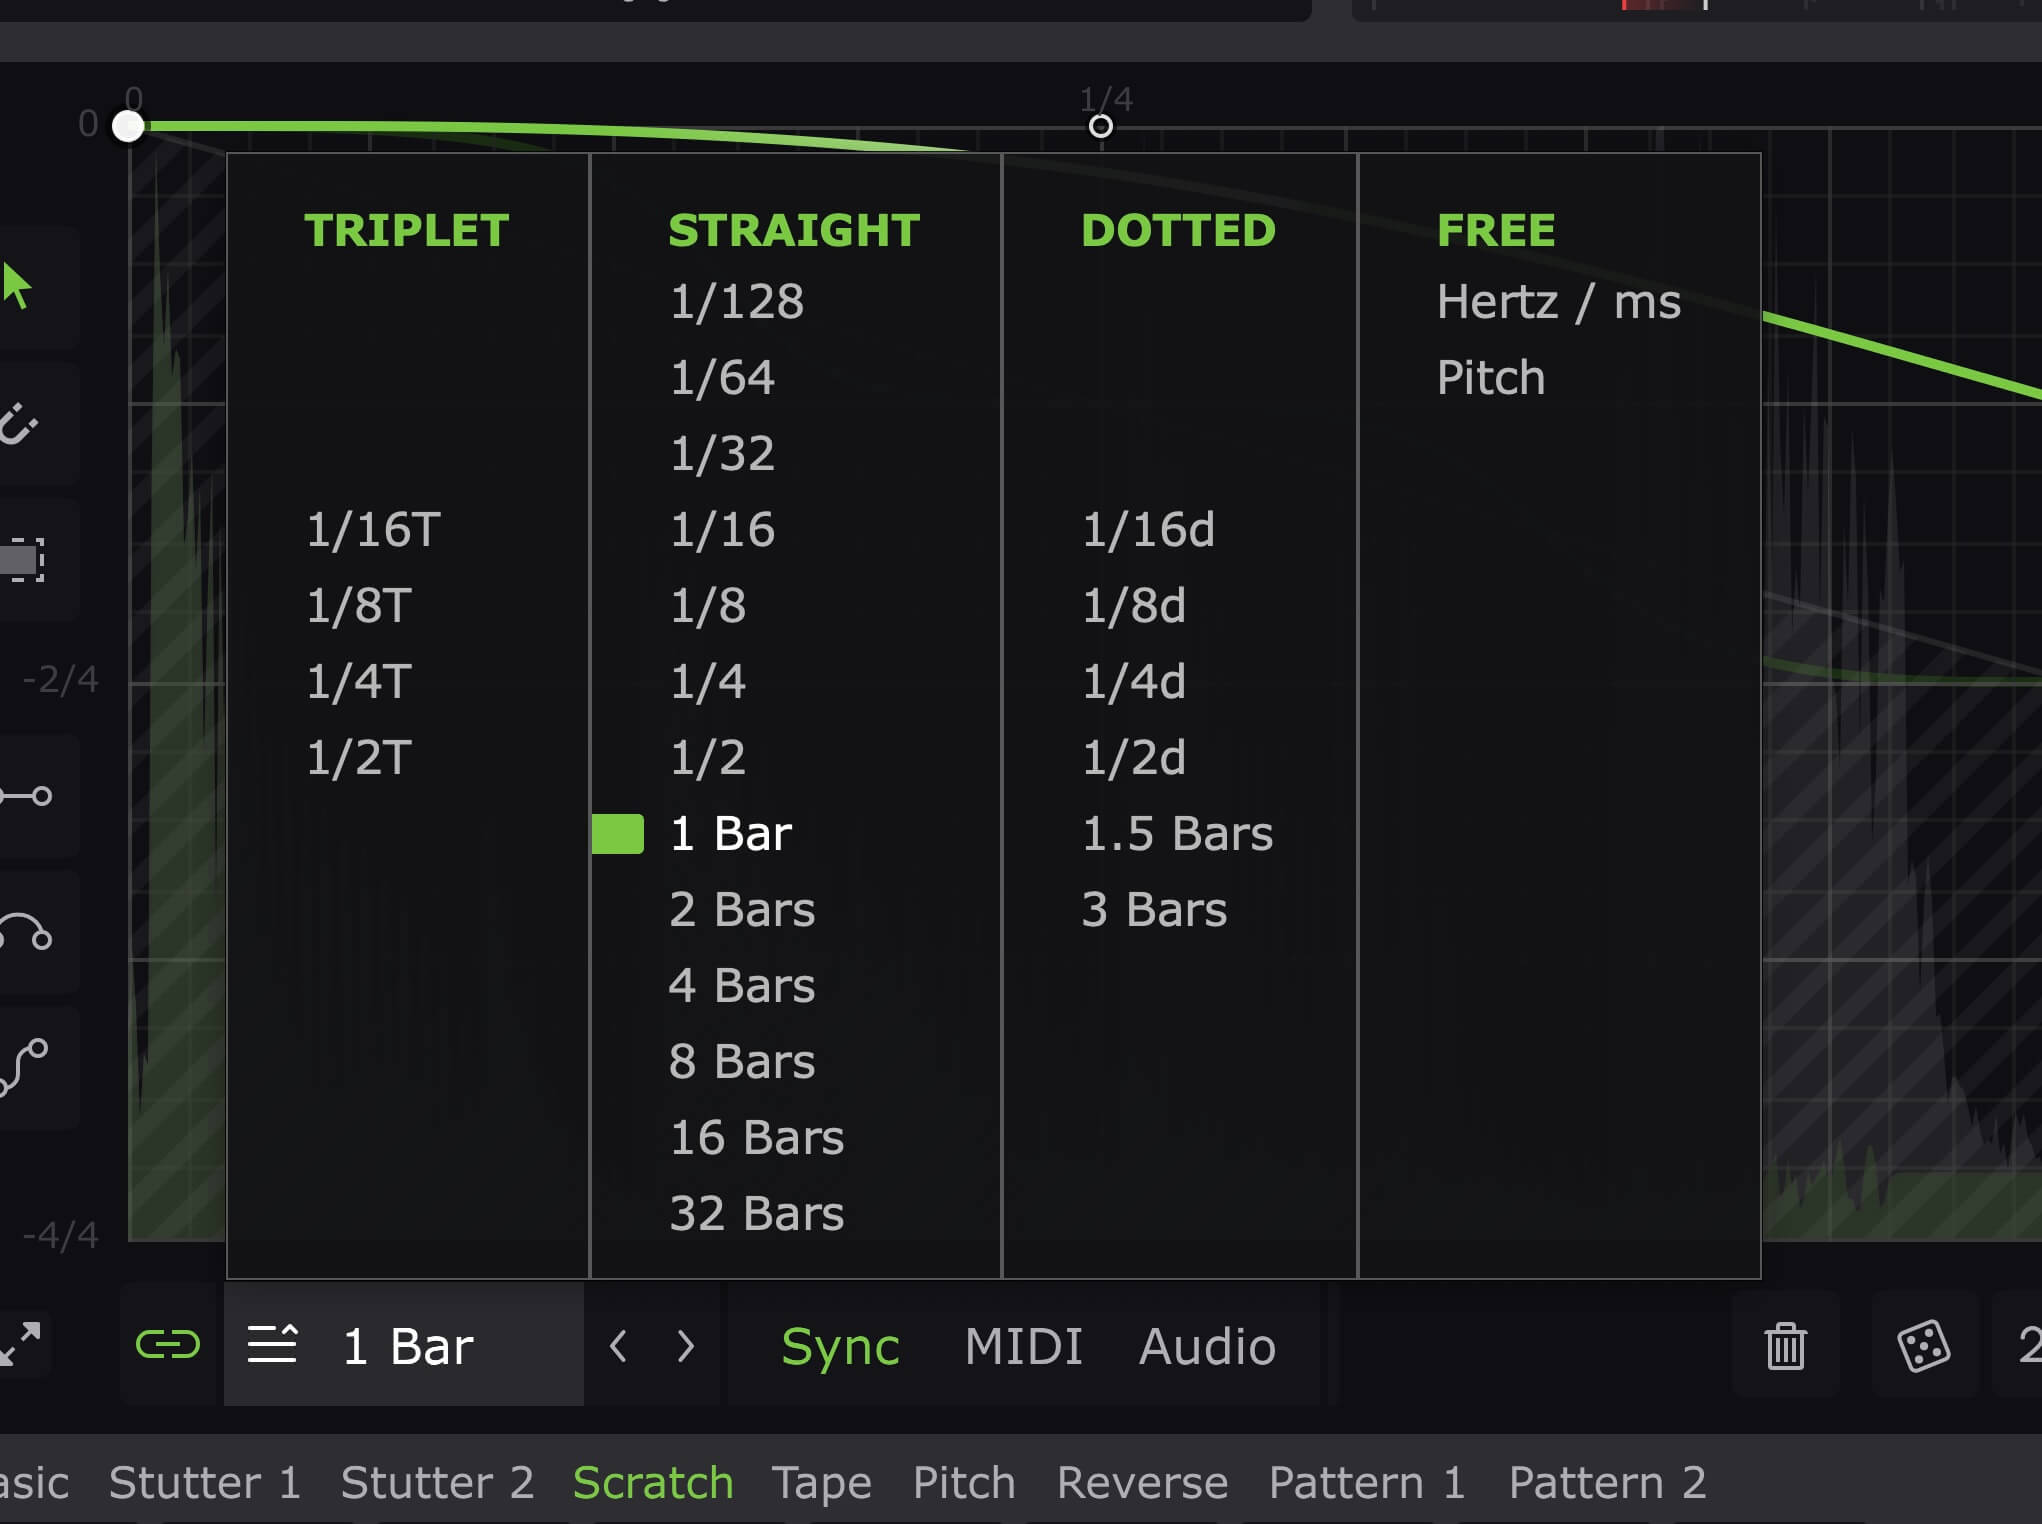Image resolution: width=2042 pixels, height=1524 pixels.
Task: Switch trigger mode to MIDI
Action: tap(1023, 1346)
